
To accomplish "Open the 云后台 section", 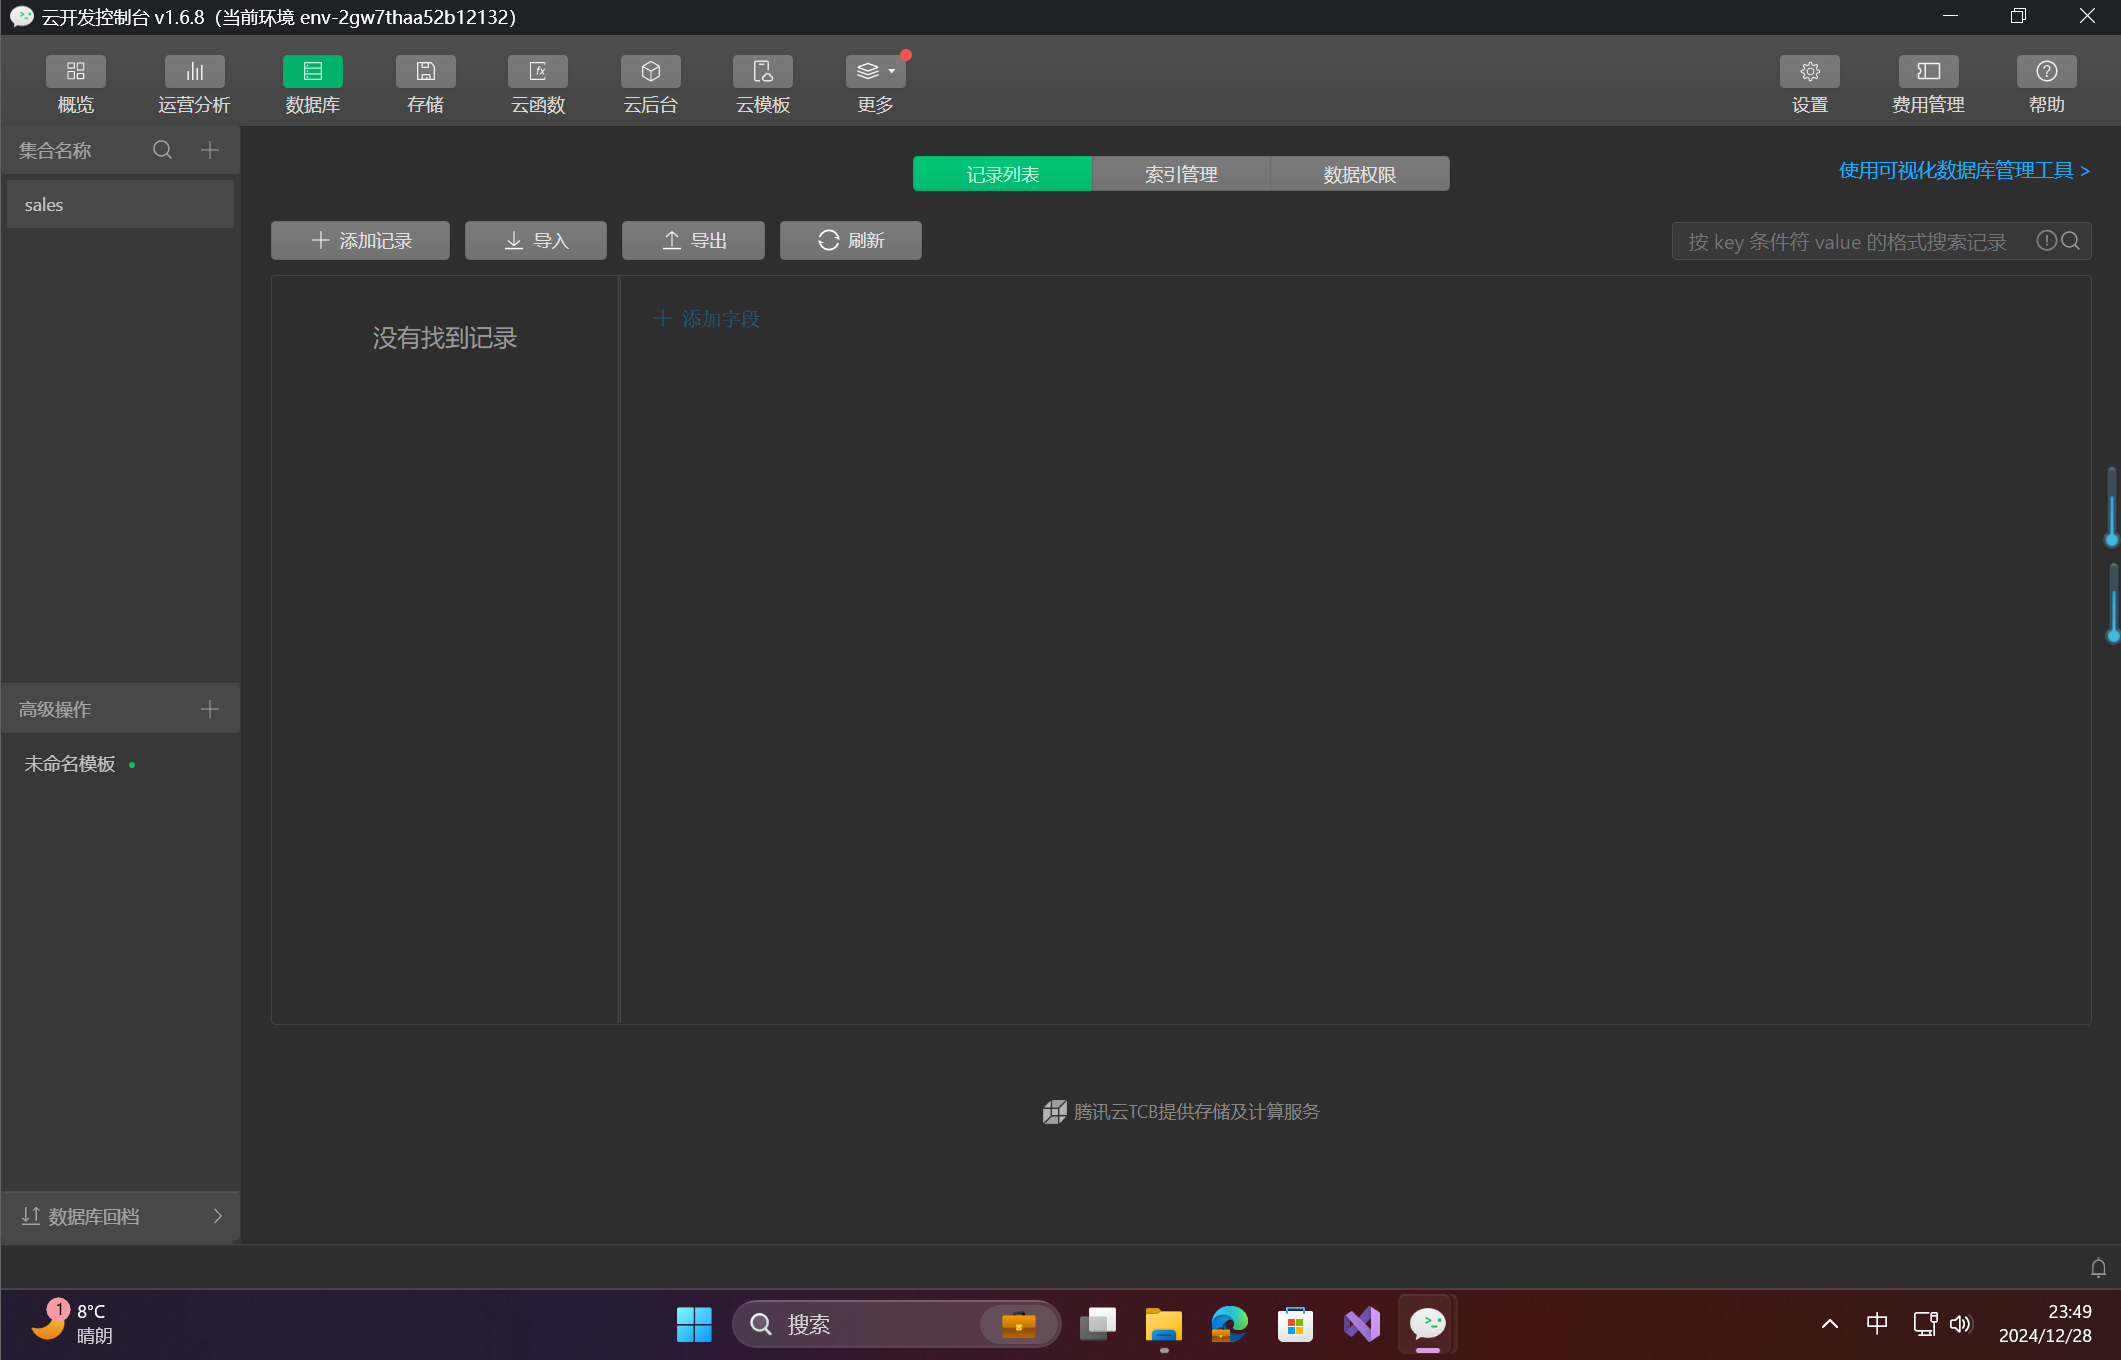I will click(x=650, y=72).
